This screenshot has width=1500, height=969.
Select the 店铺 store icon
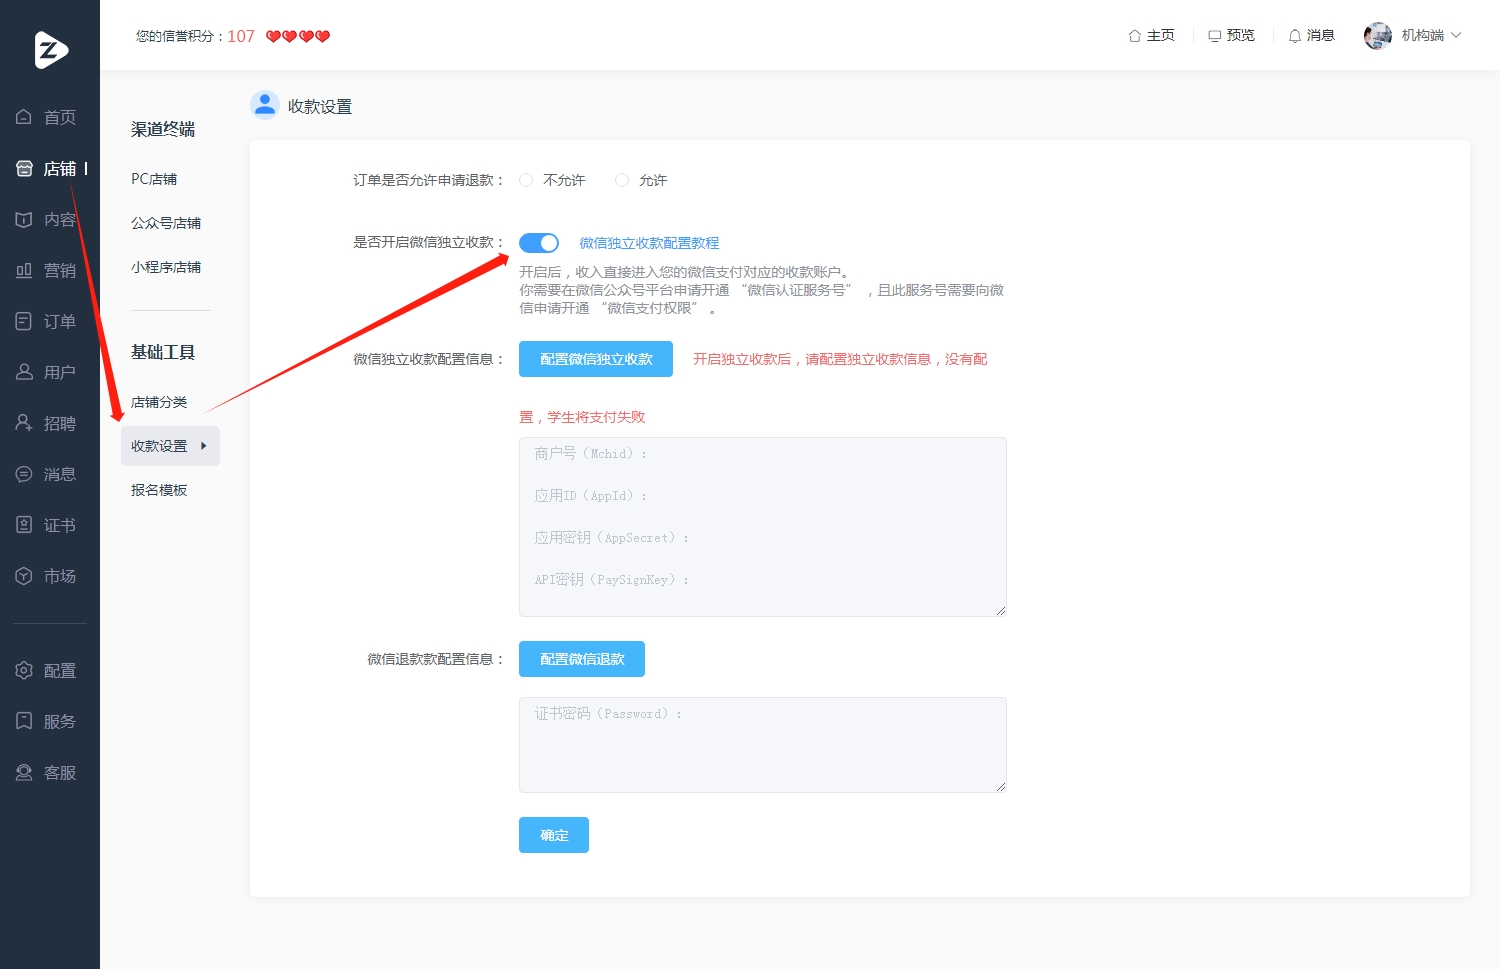[x=24, y=168]
